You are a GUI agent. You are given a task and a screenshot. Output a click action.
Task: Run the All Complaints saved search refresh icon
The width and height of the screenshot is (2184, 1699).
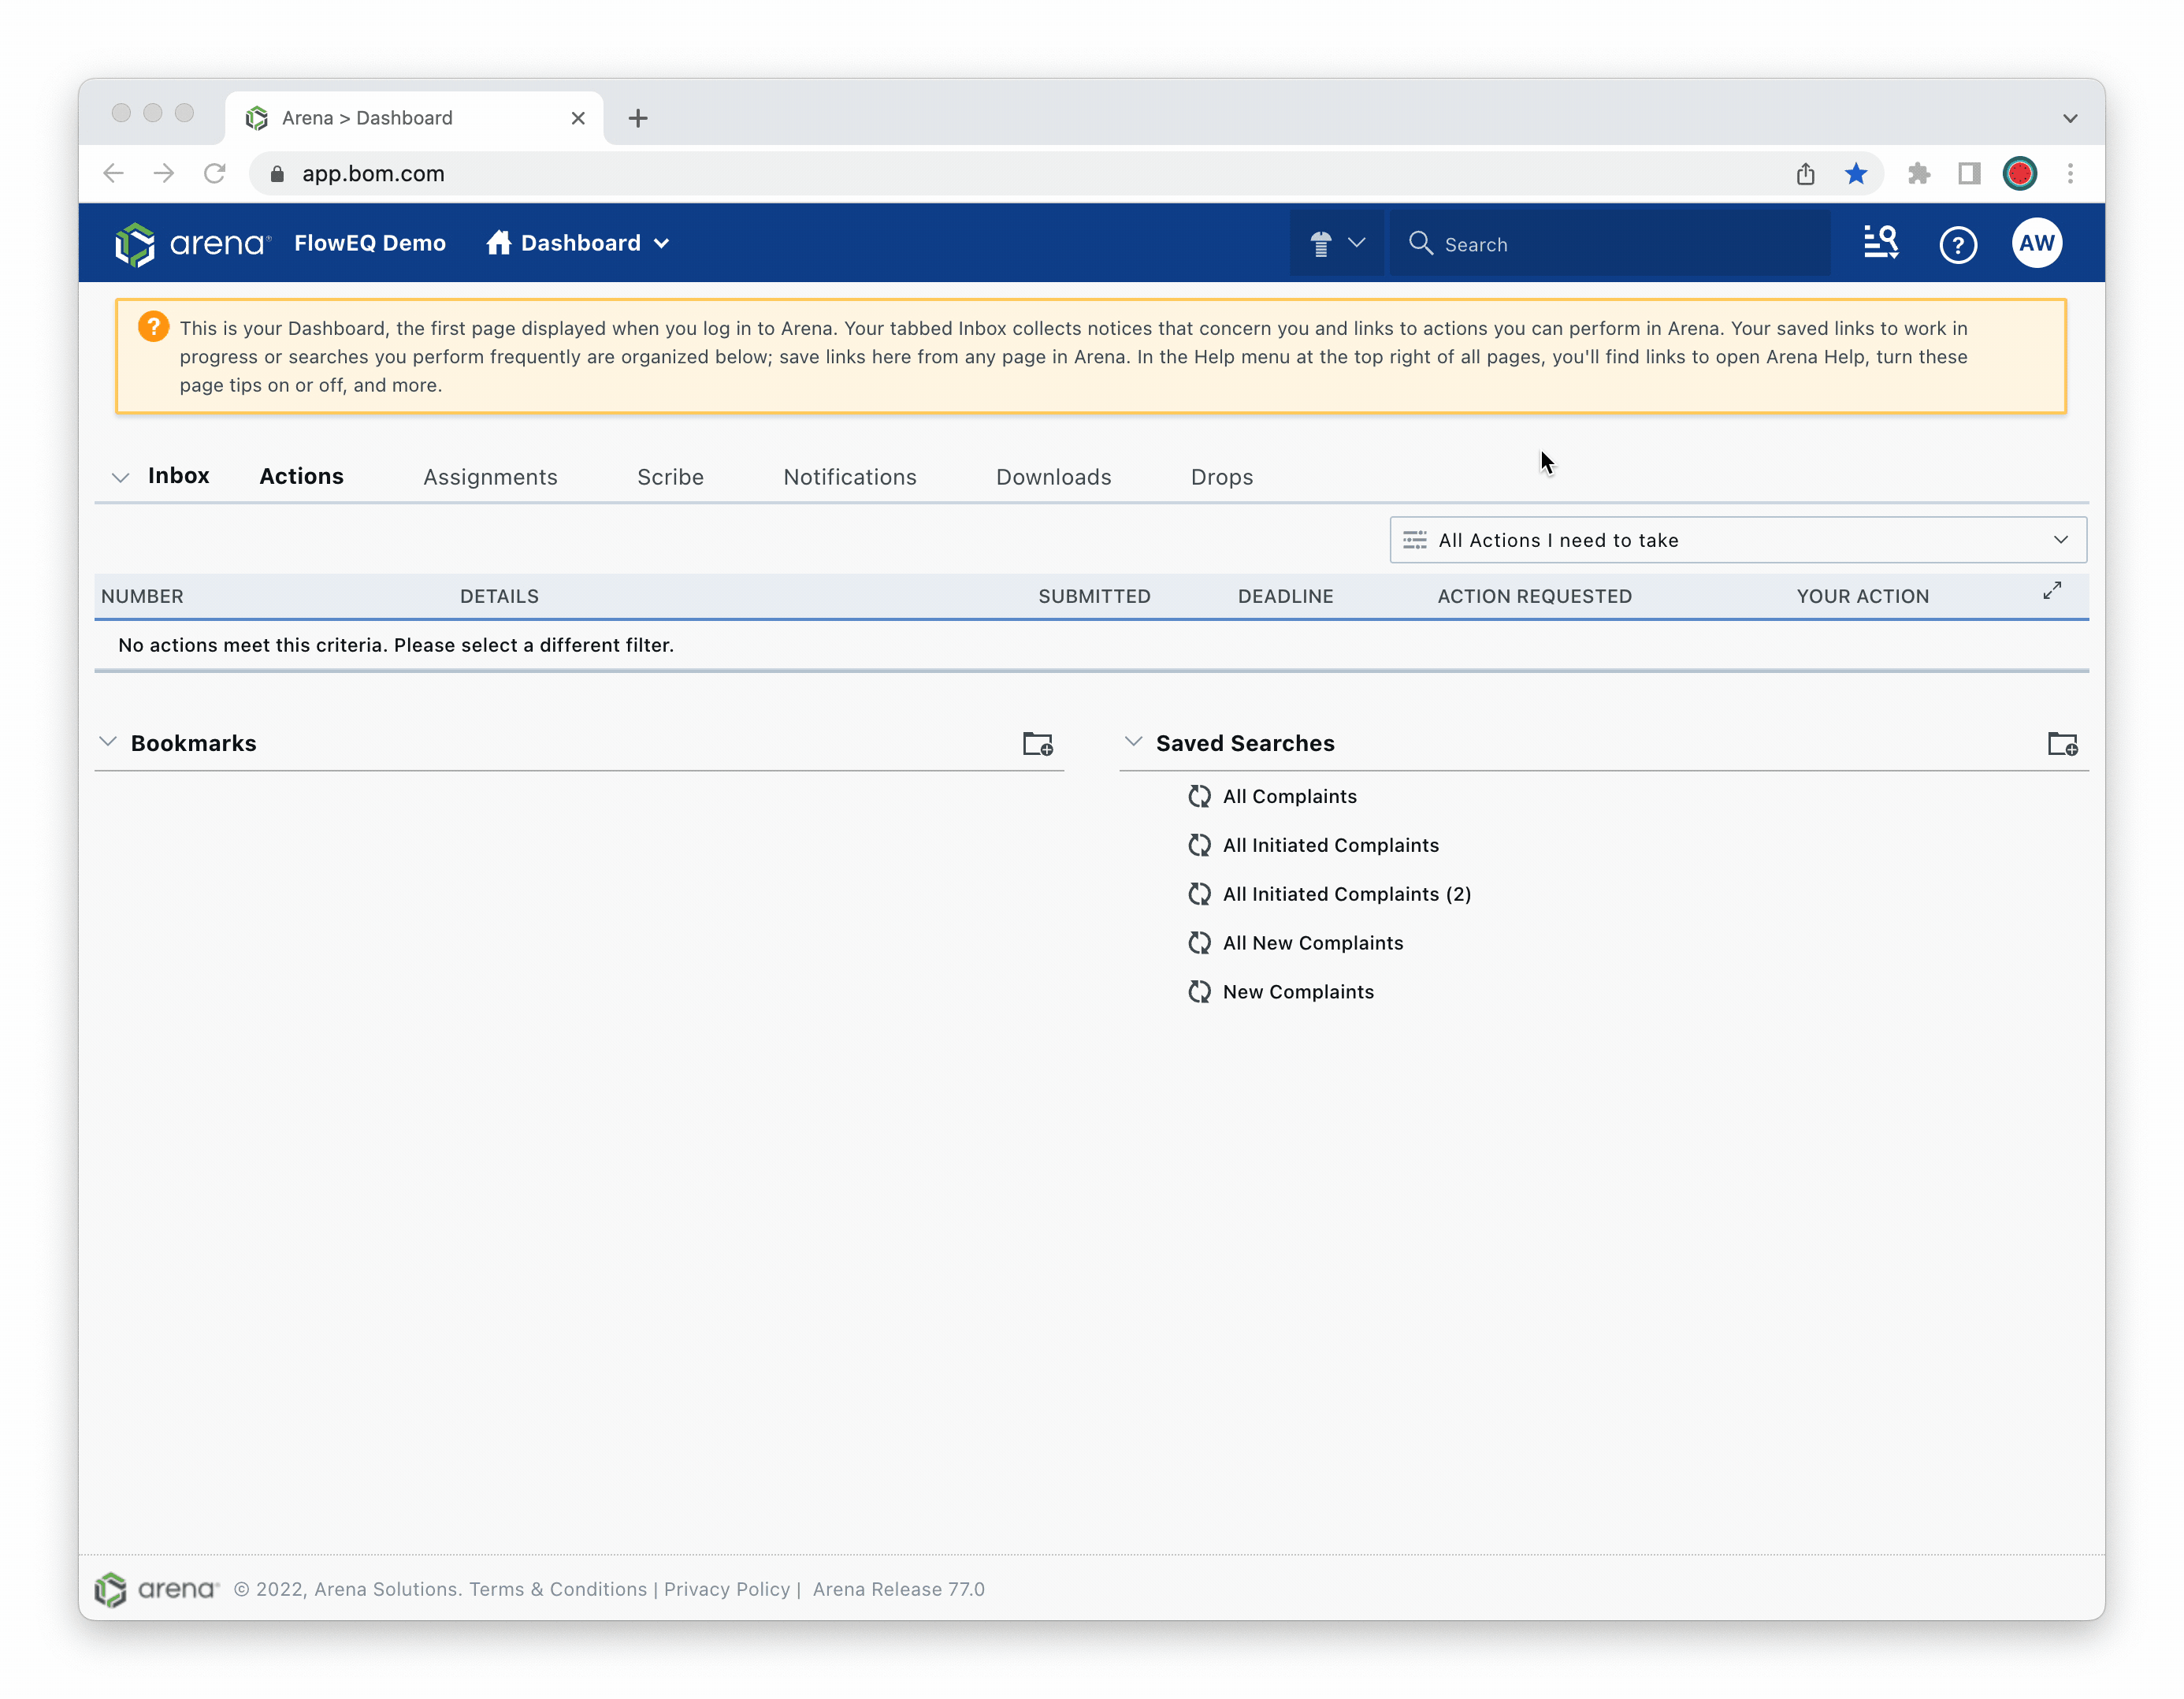(x=1200, y=796)
